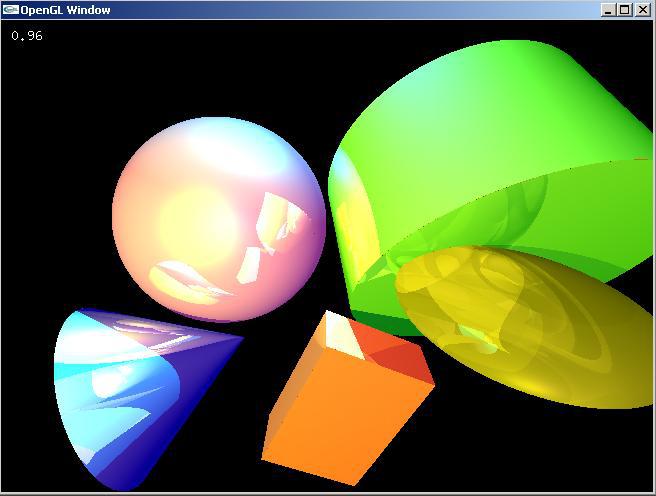Select the yellow translucent ellipsoid
656x496 pixels.
(525, 327)
